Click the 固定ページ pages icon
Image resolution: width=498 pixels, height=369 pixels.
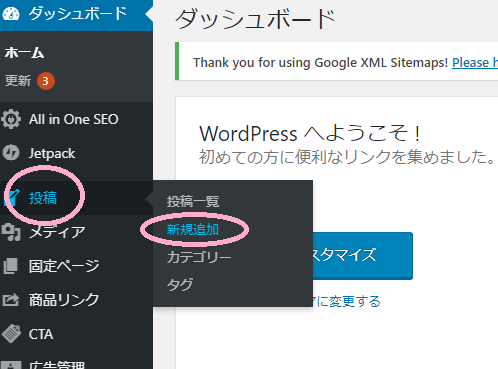11,266
